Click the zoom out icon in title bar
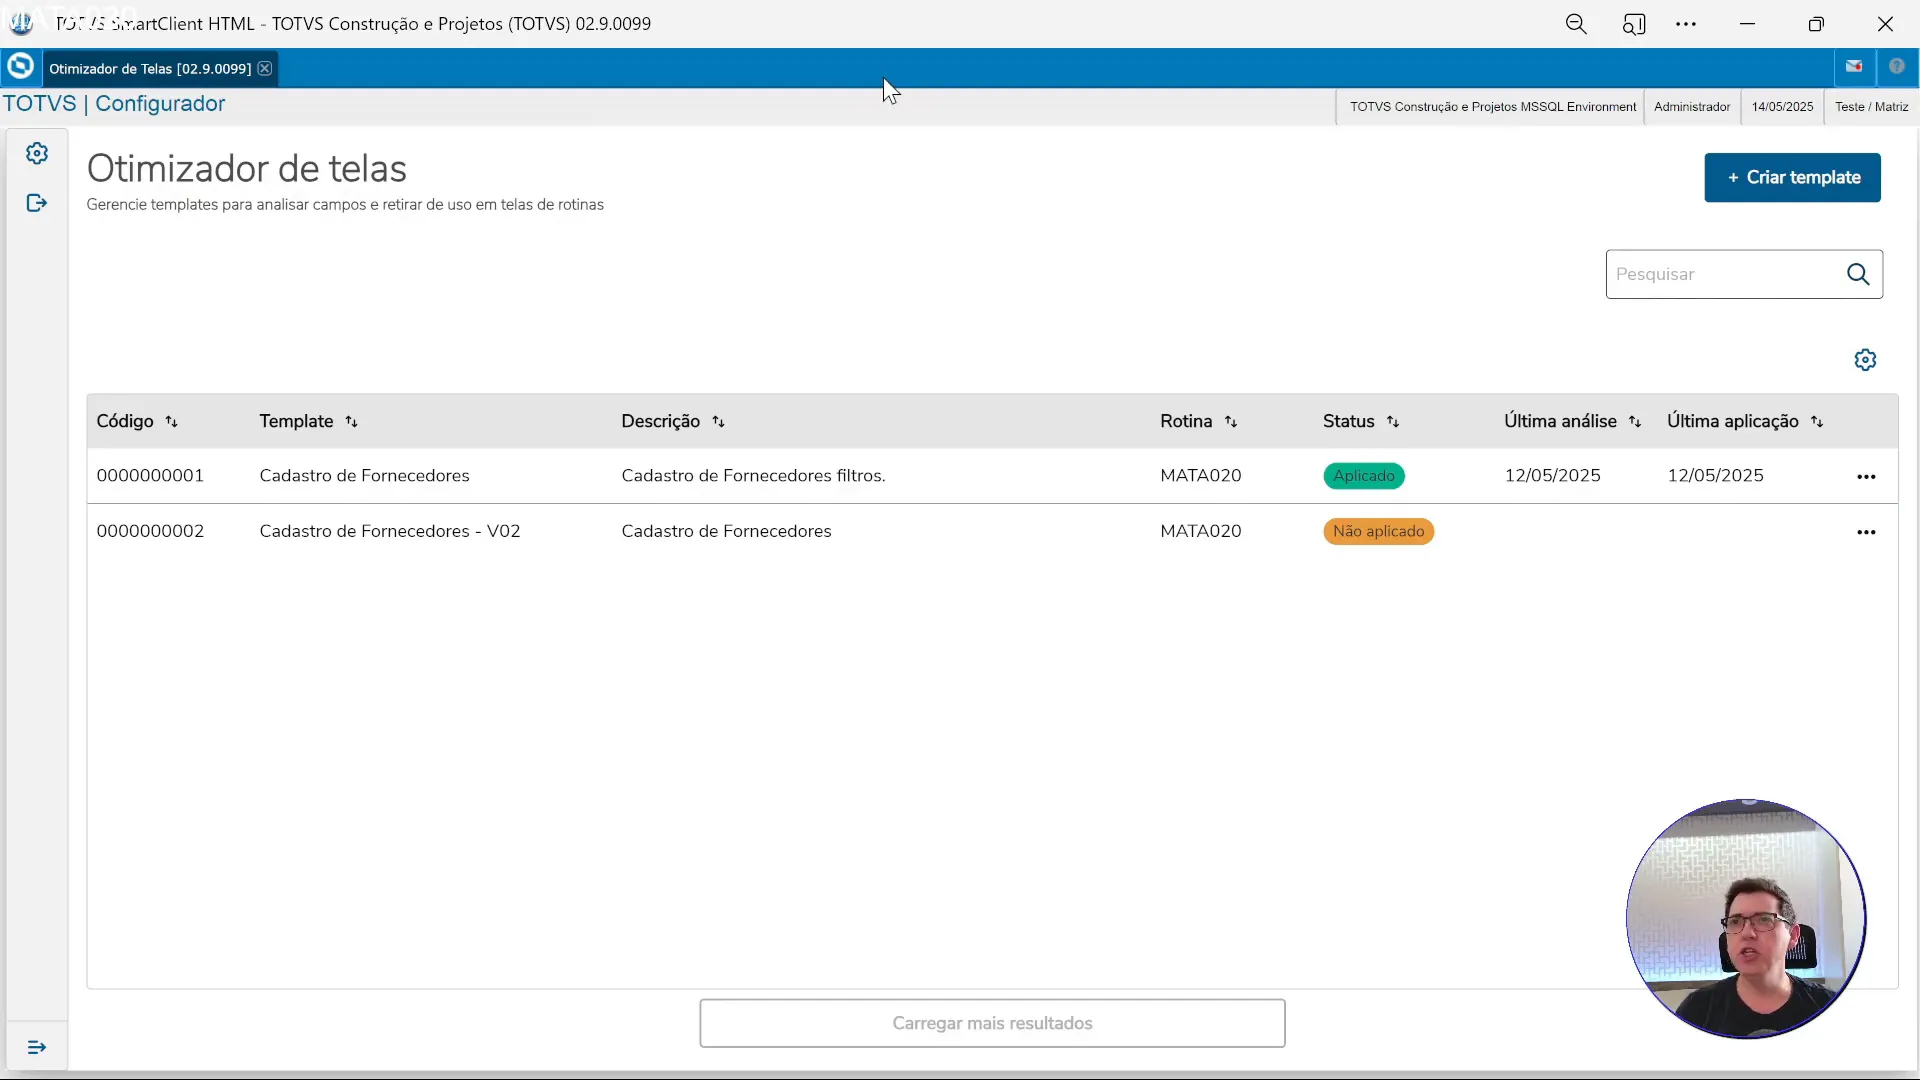1920x1080 pixels. 1576,24
